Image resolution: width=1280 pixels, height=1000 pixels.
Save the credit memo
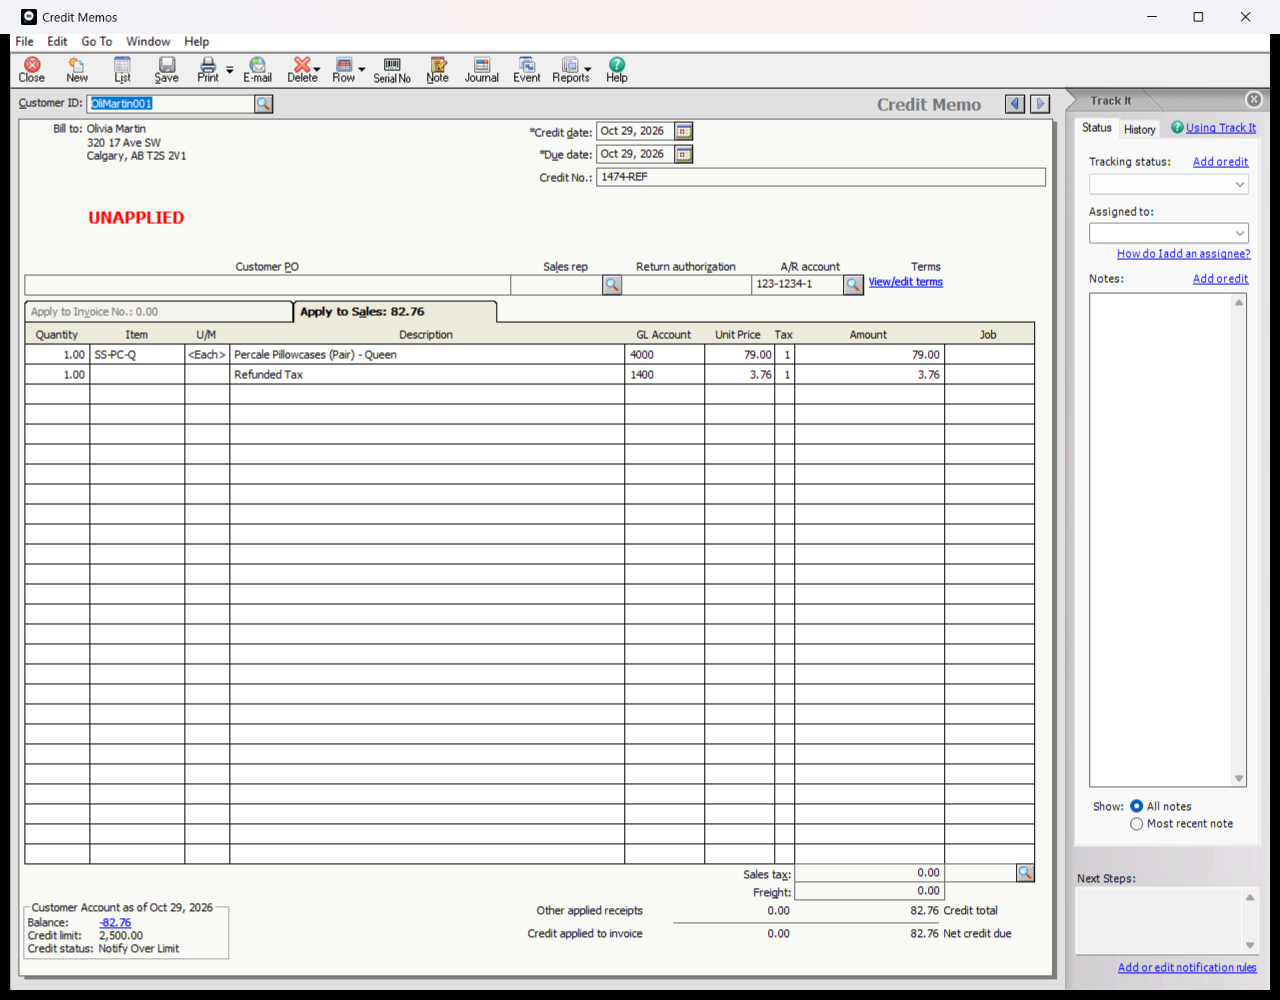(x=167, y=70)
